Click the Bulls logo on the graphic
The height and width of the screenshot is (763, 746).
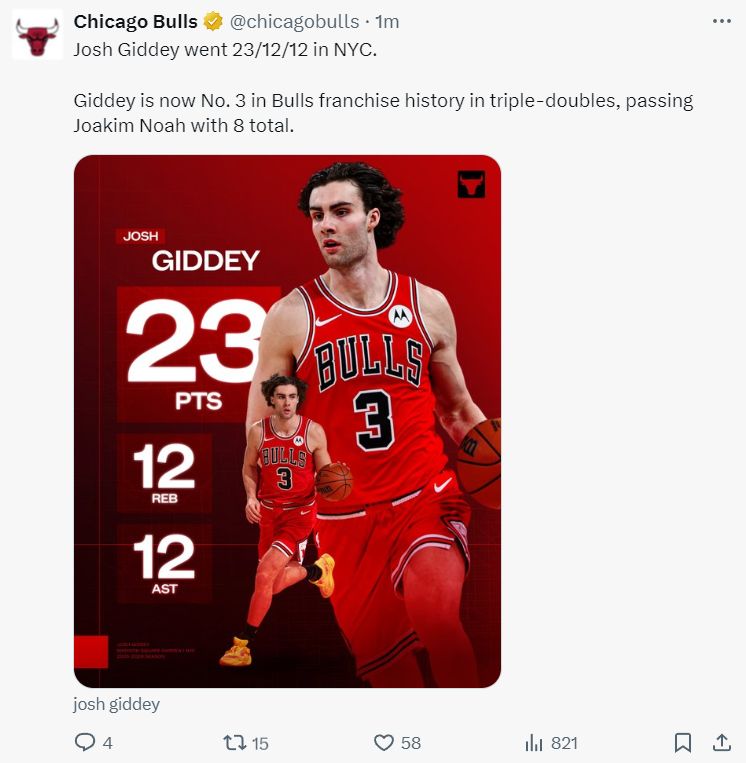tap(471, 184)
